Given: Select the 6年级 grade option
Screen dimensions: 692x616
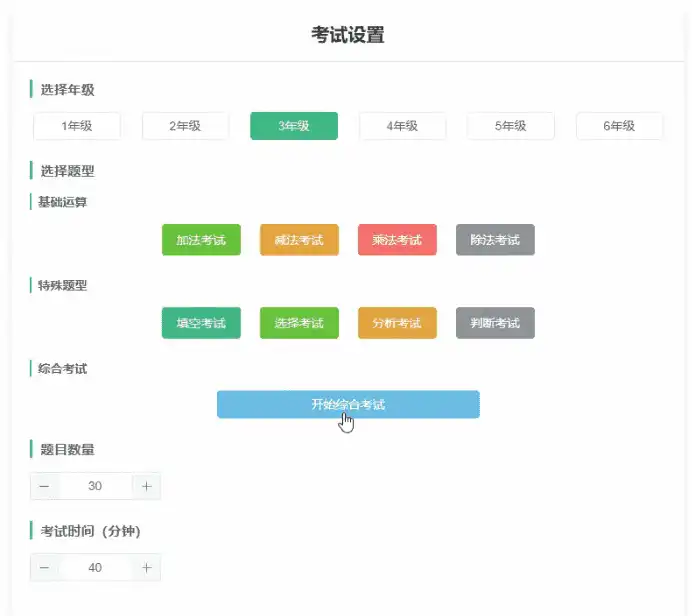Looking at the screenshot, I should click(x=619, y=126).
